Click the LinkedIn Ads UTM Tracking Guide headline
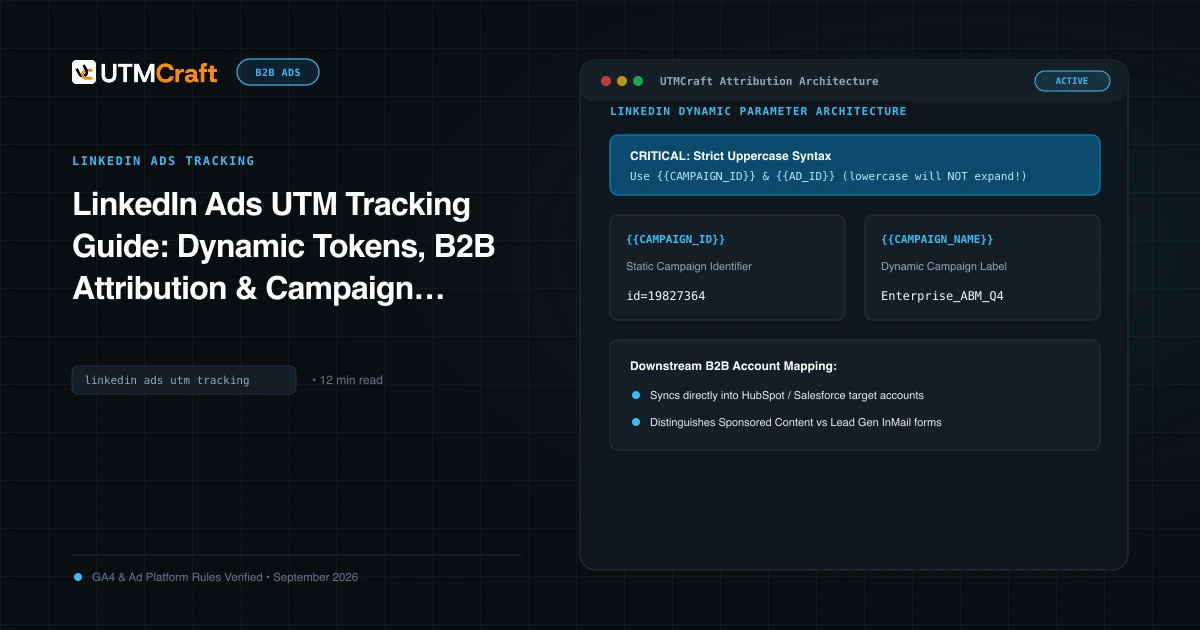The height and width of the screenshot is (630, 1200). [x=283, y=247]
